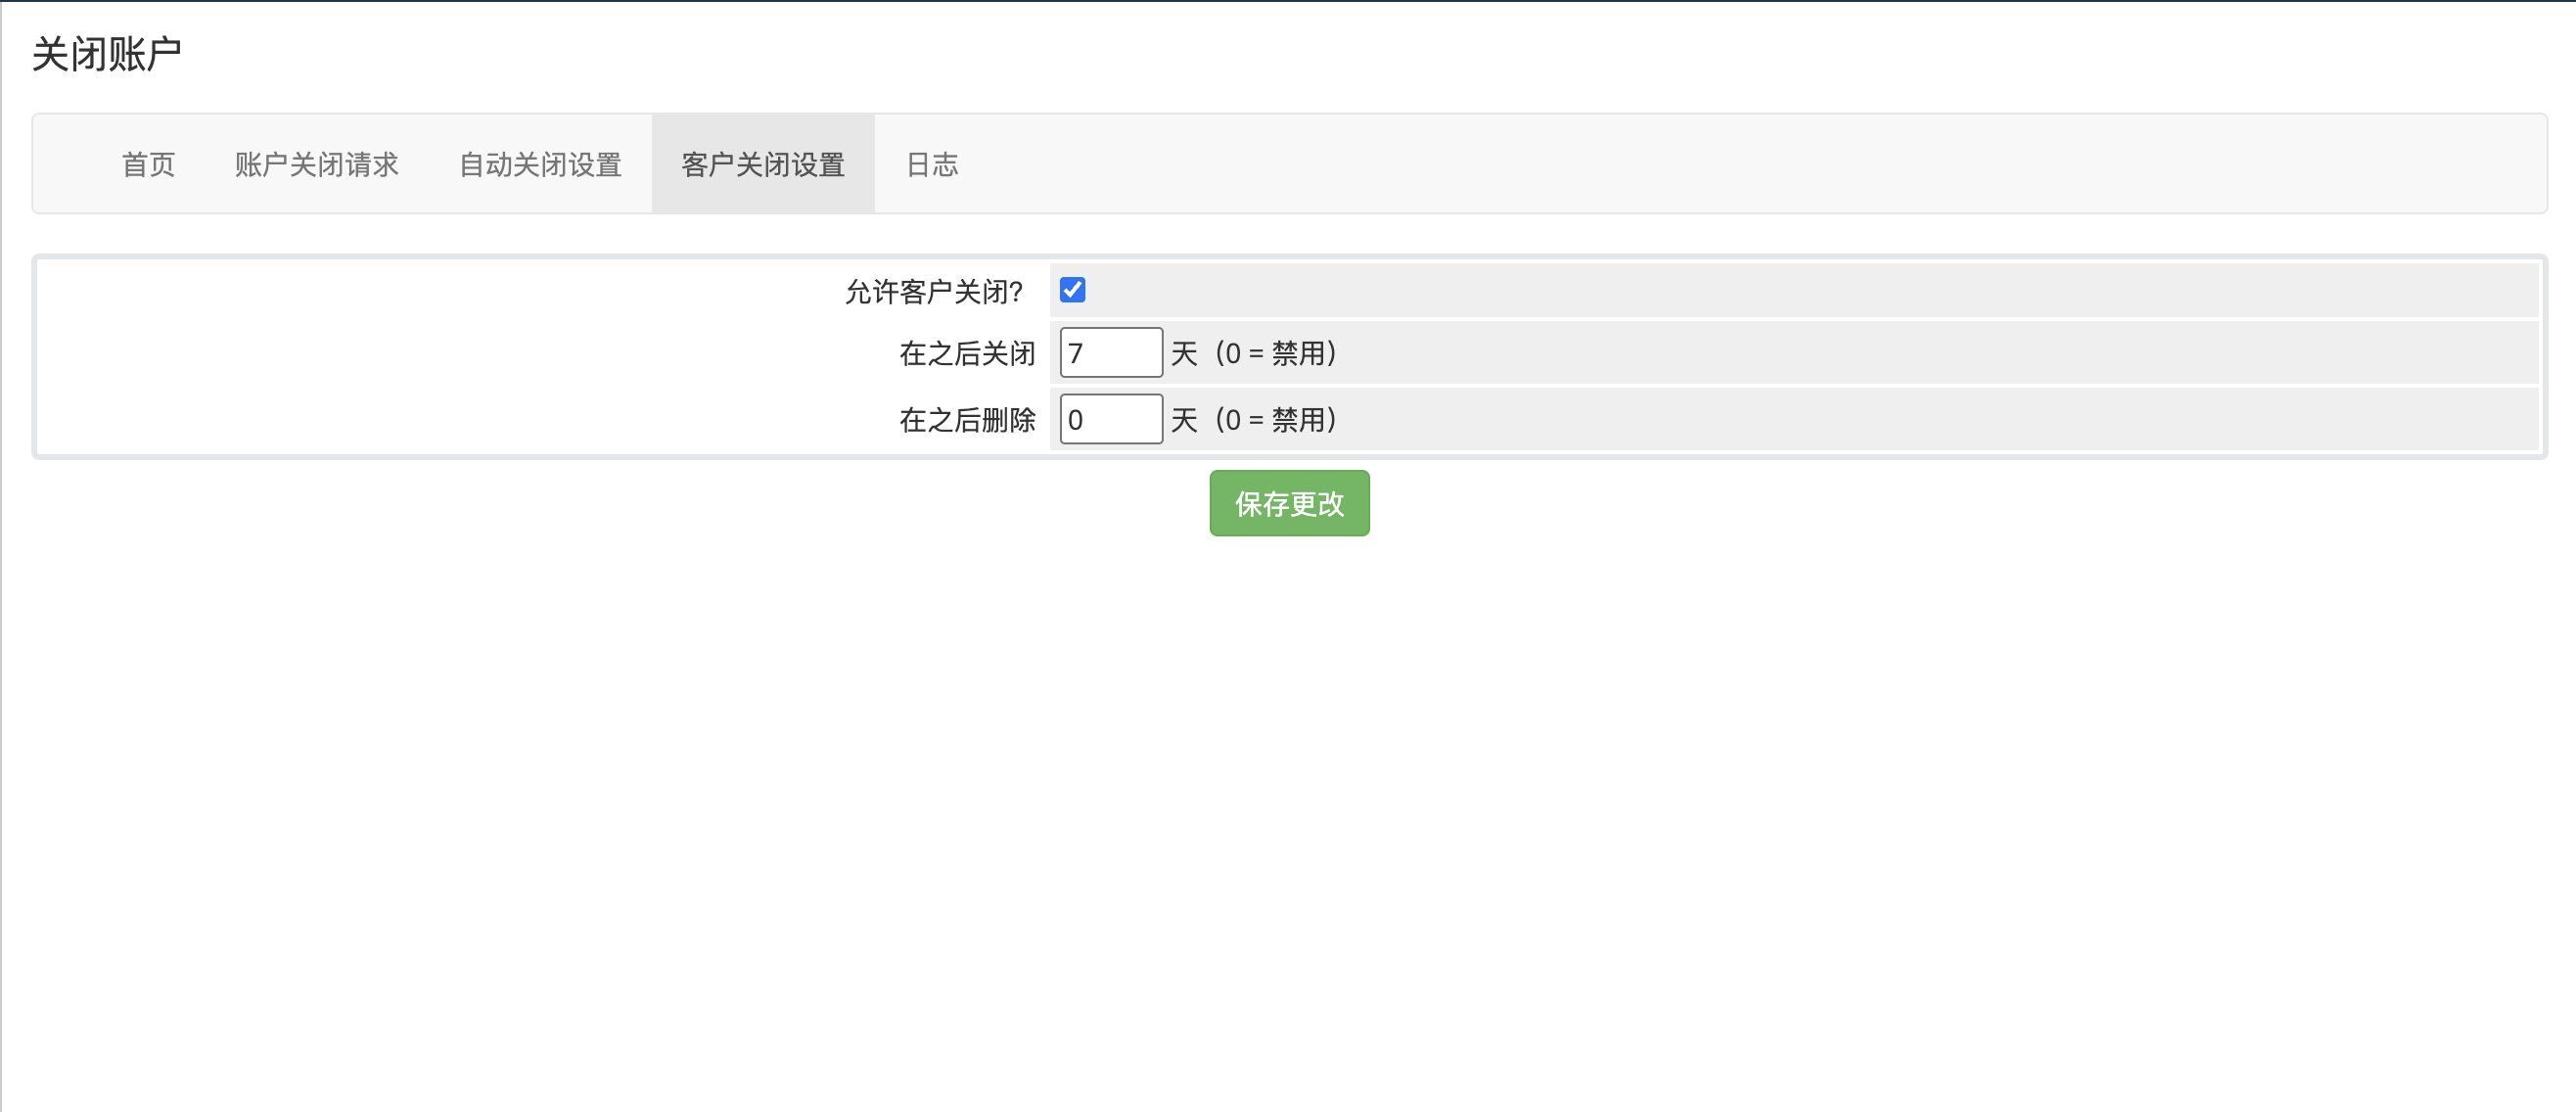2576x1112 pixels.
Task: Open the 日志 tab
Action: click(x=931, y=164)
